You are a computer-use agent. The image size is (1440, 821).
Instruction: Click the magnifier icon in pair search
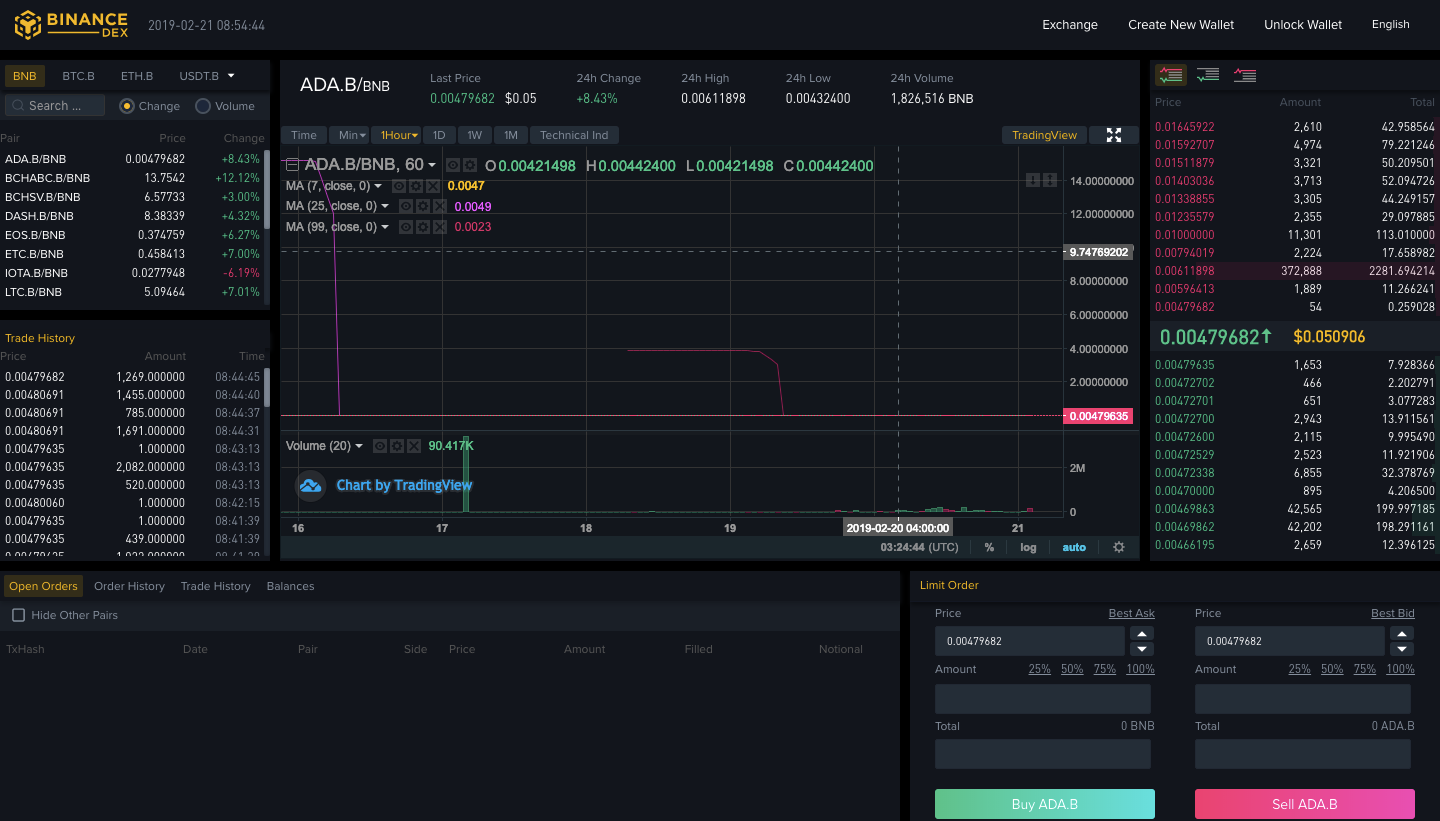(x=17, y=106)
